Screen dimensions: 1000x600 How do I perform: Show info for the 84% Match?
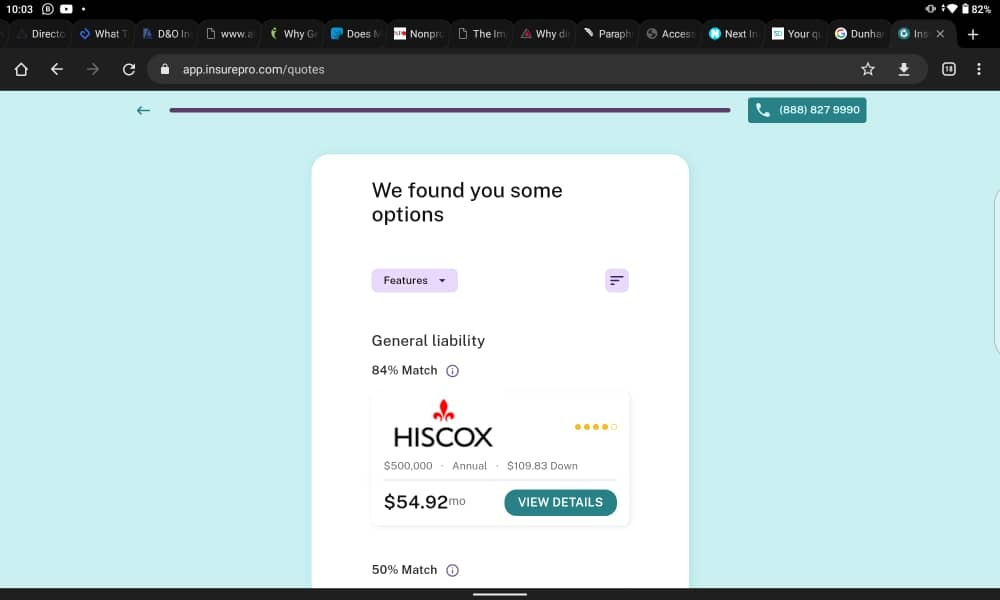[452, 371]
